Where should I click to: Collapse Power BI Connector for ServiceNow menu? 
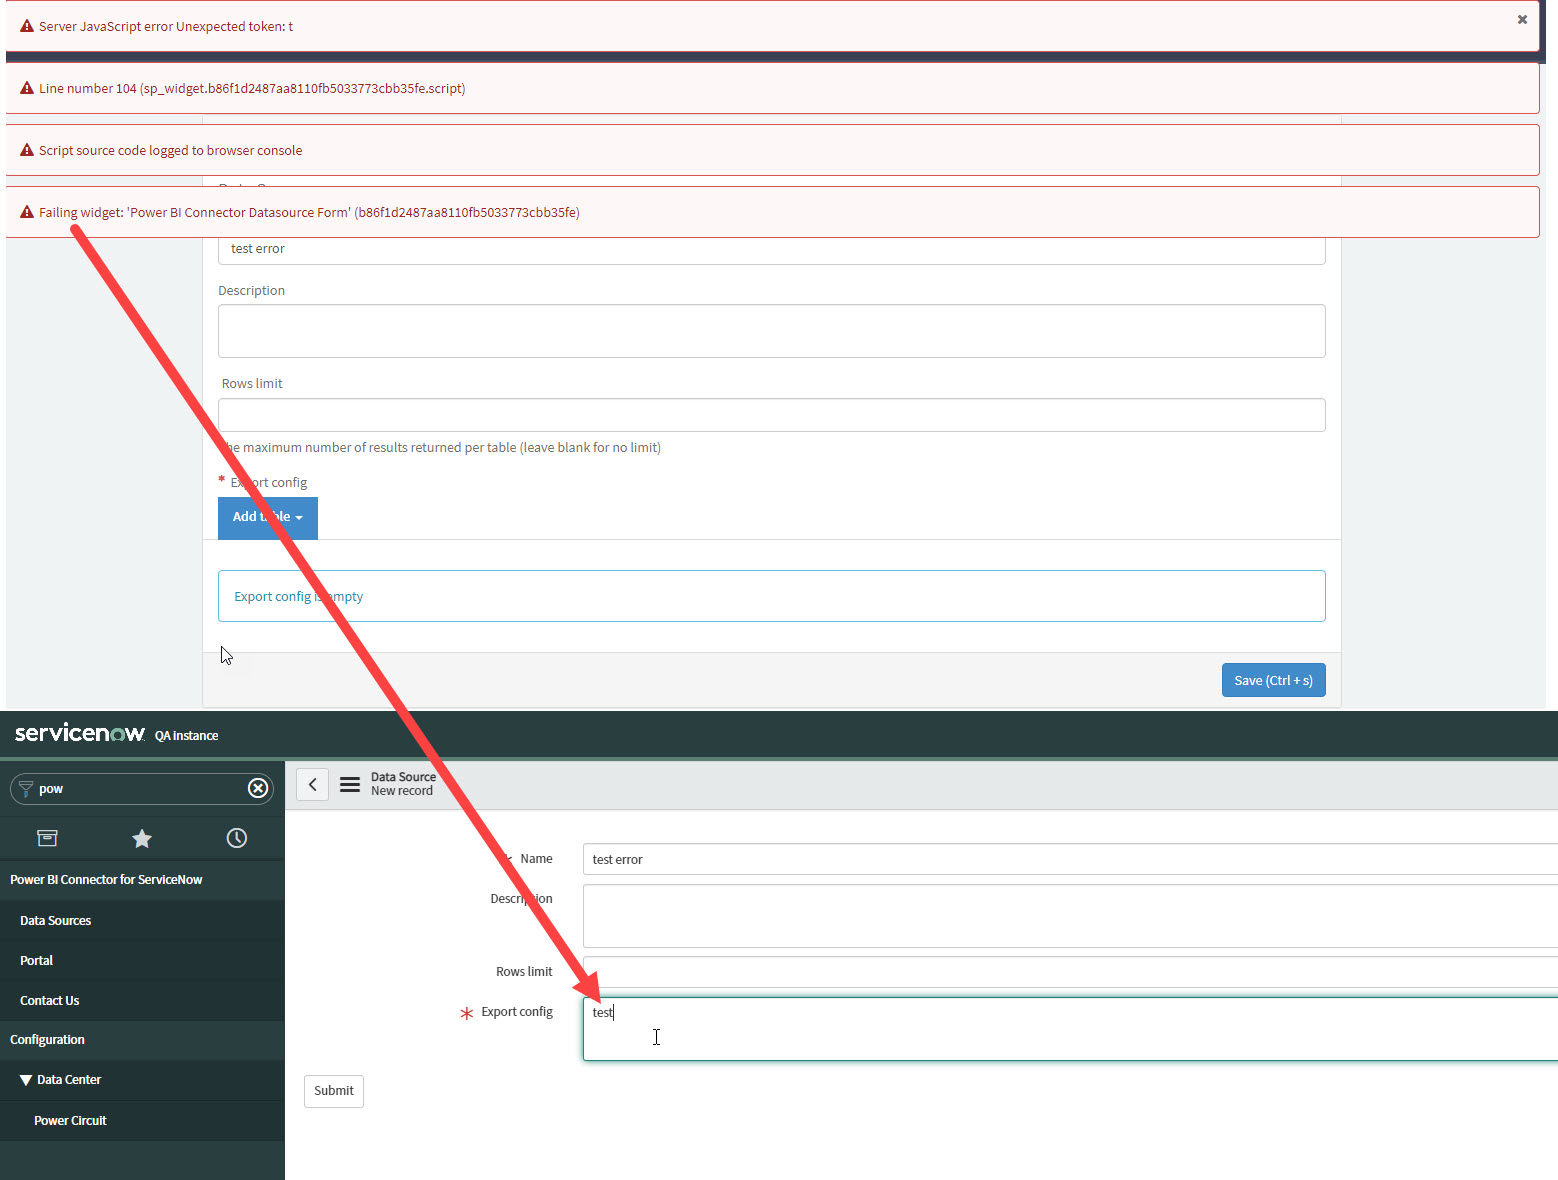tap(106, 880)
